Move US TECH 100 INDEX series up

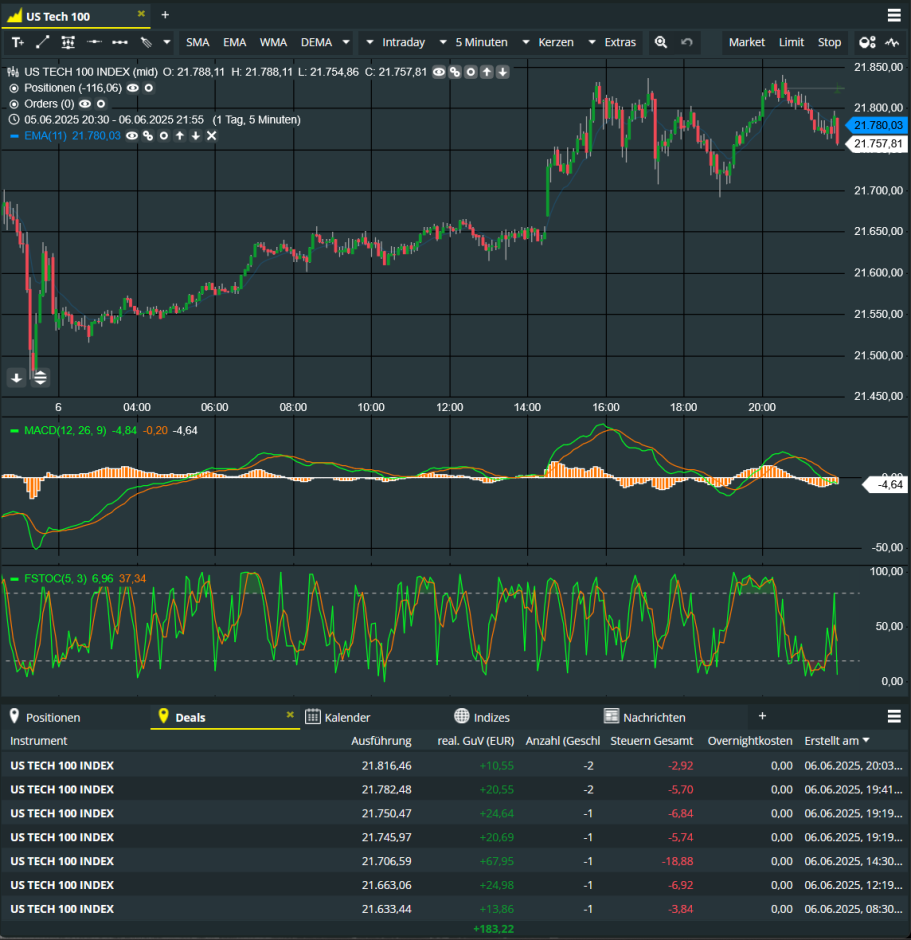(487, 73)
